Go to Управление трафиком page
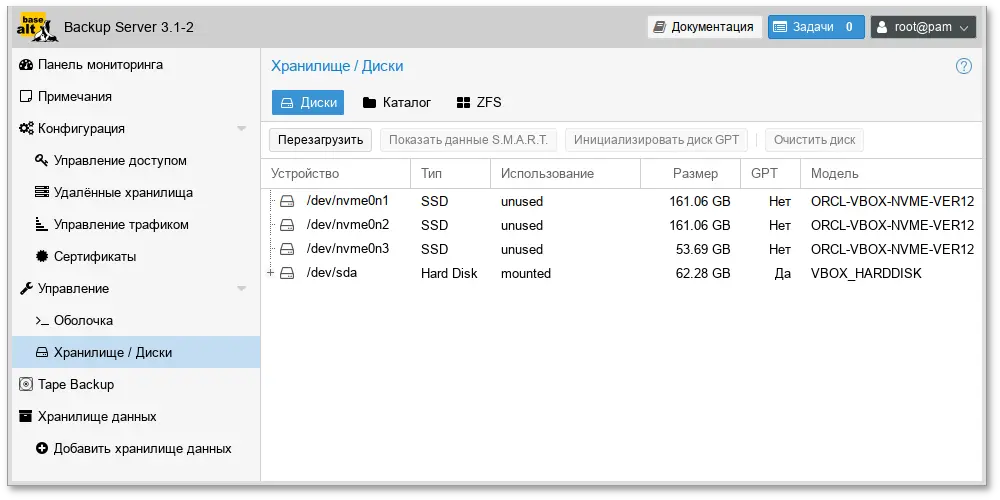This screenshot has width=1000, height=500. (x=136, y=224)
